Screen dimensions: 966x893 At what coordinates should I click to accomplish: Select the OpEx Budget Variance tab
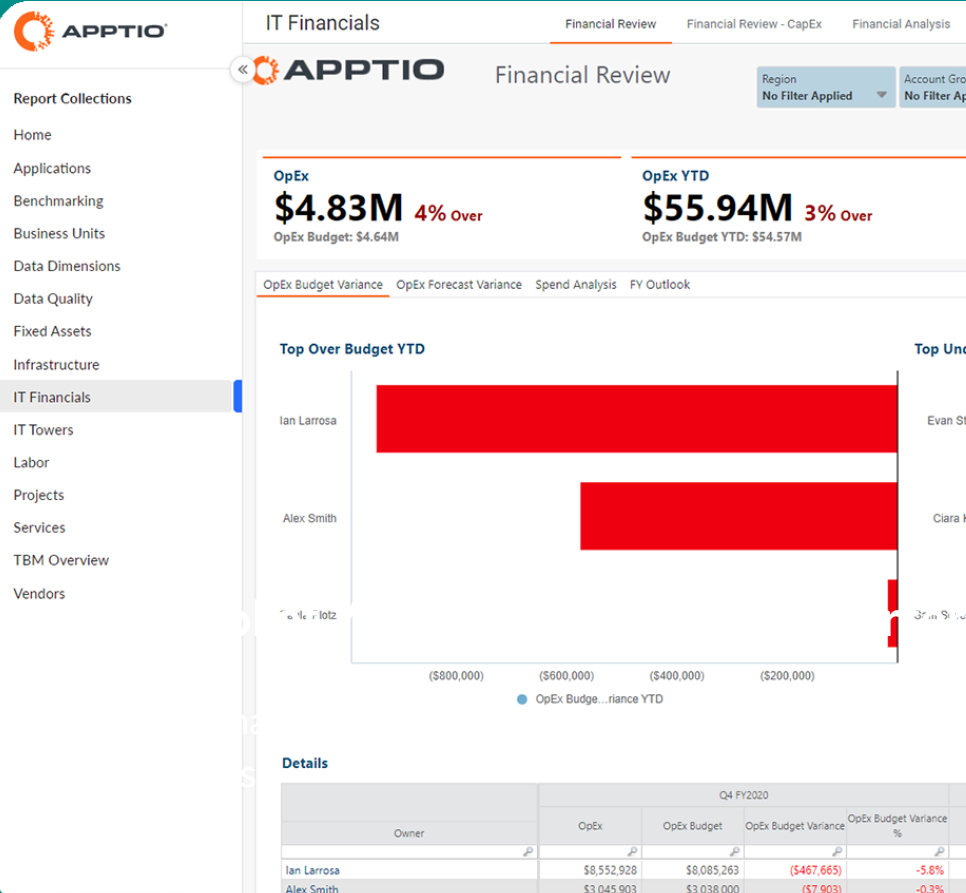(x=323, y=285)
